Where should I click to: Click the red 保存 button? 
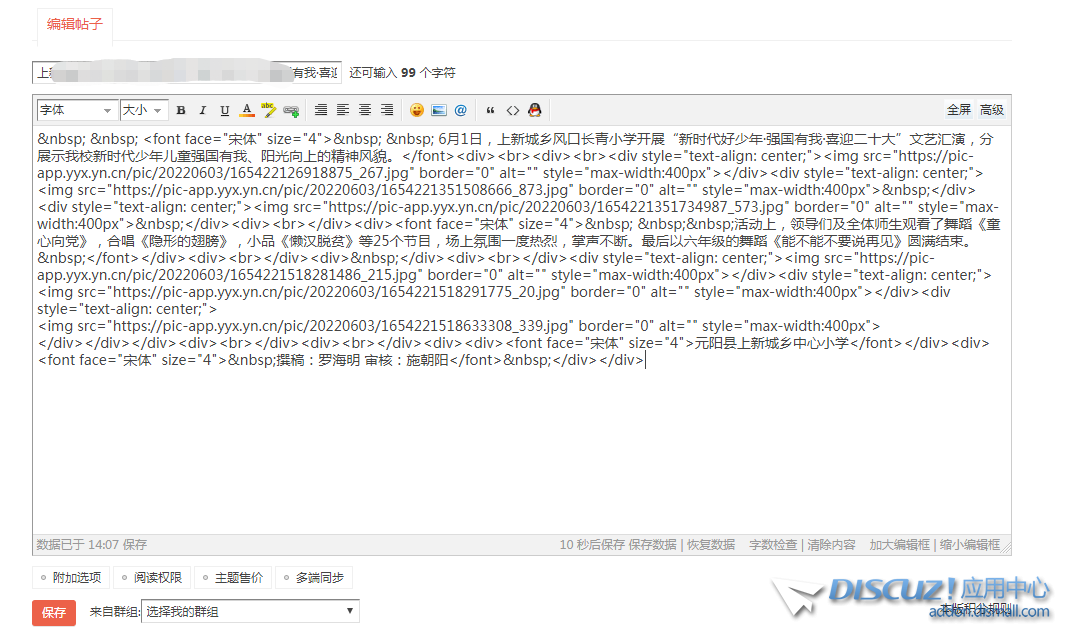click(x=54, y=612)
